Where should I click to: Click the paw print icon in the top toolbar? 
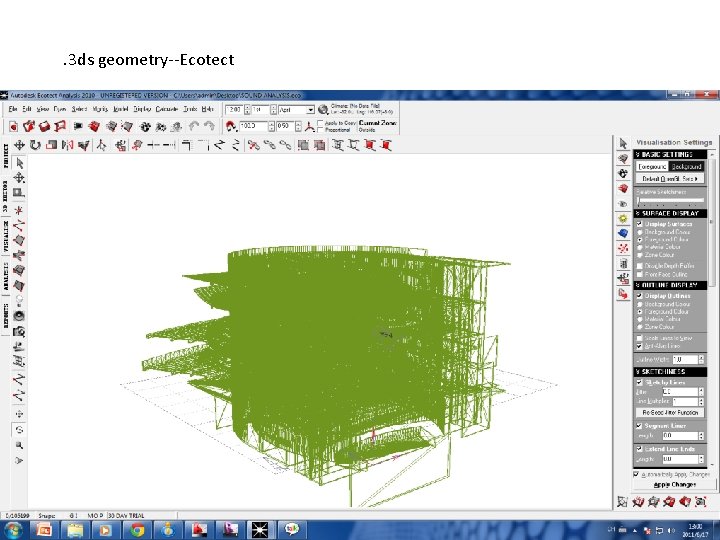pyautogui.click(x=145, y=126)
